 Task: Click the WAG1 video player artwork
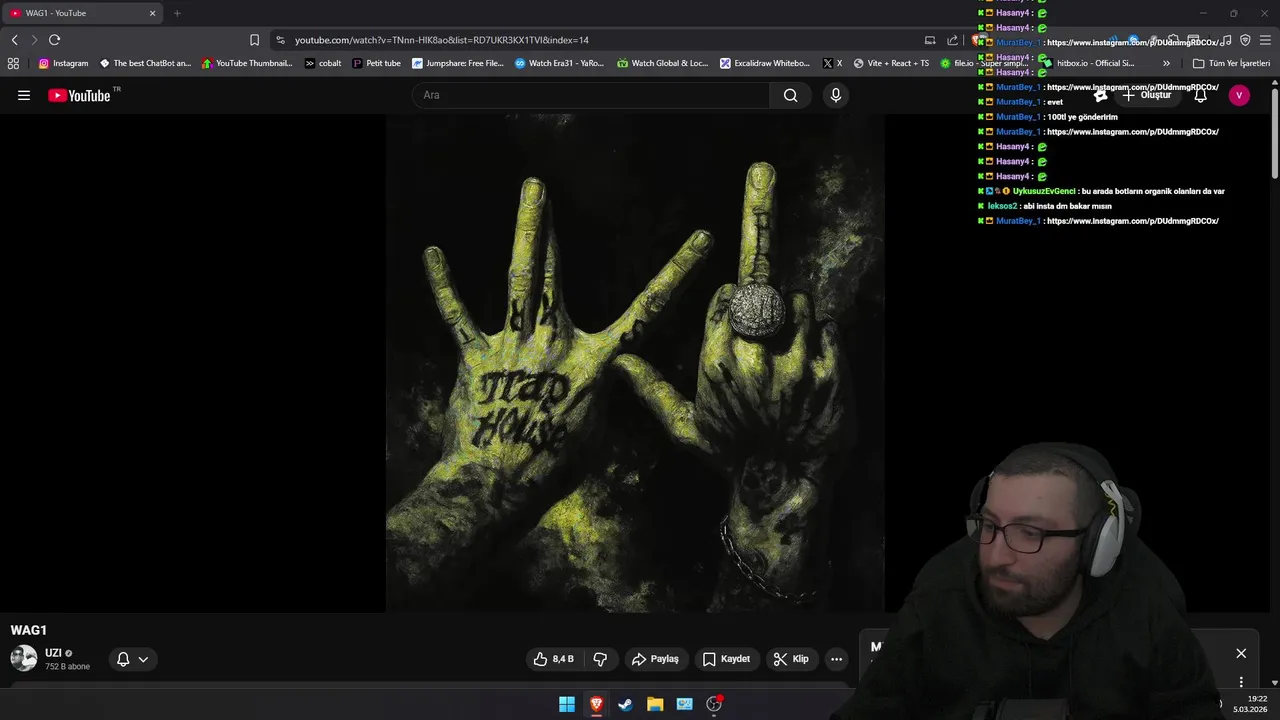pos(635,363)
